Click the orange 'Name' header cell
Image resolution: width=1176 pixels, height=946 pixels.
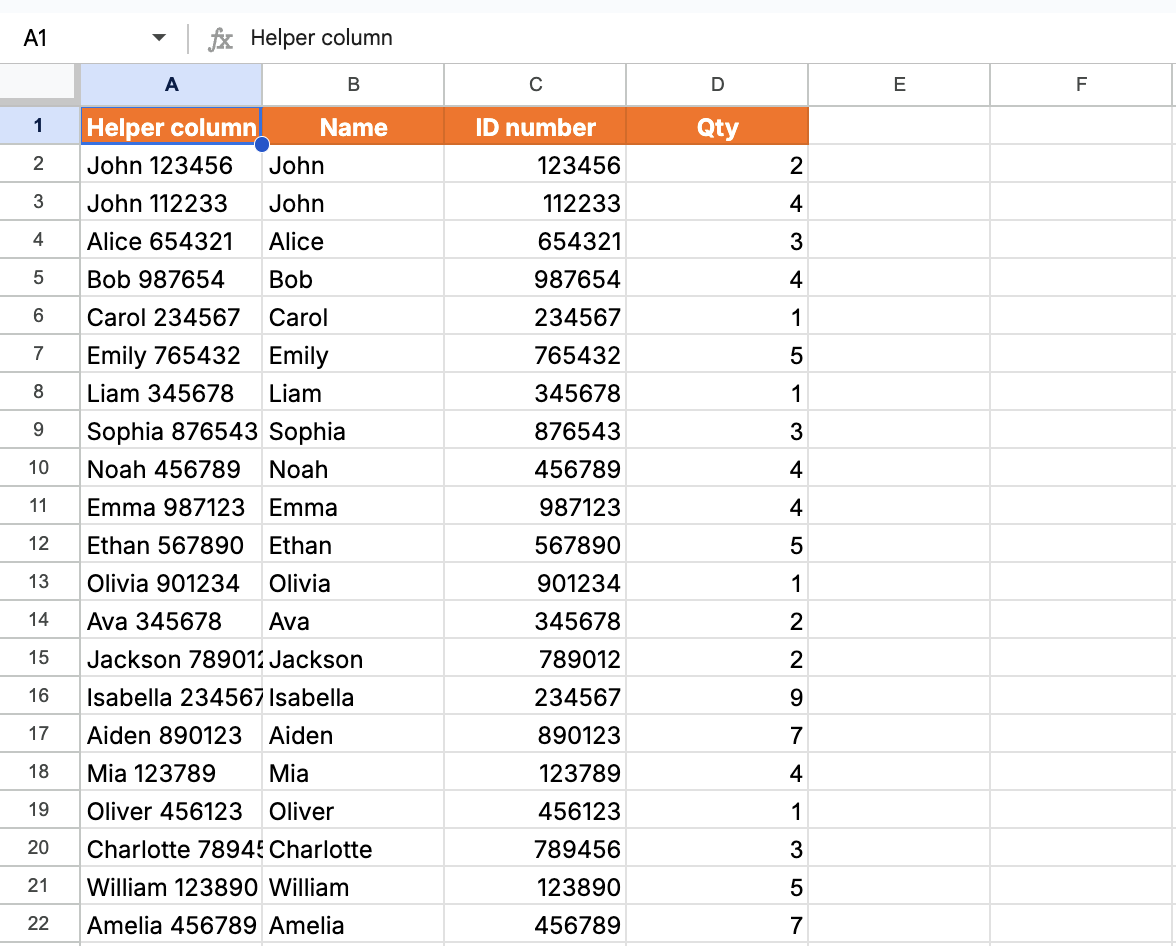(x=353, y=127)
